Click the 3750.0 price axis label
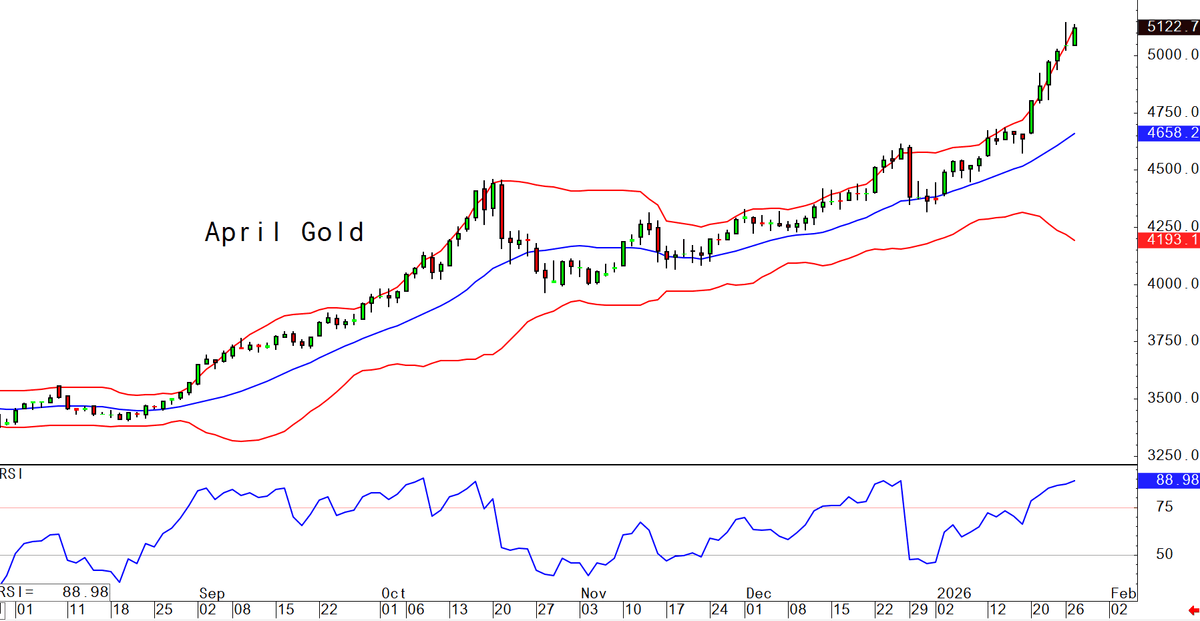Image resolution: width=1200 pixels, height=621 pixels. click(1172, 341)
